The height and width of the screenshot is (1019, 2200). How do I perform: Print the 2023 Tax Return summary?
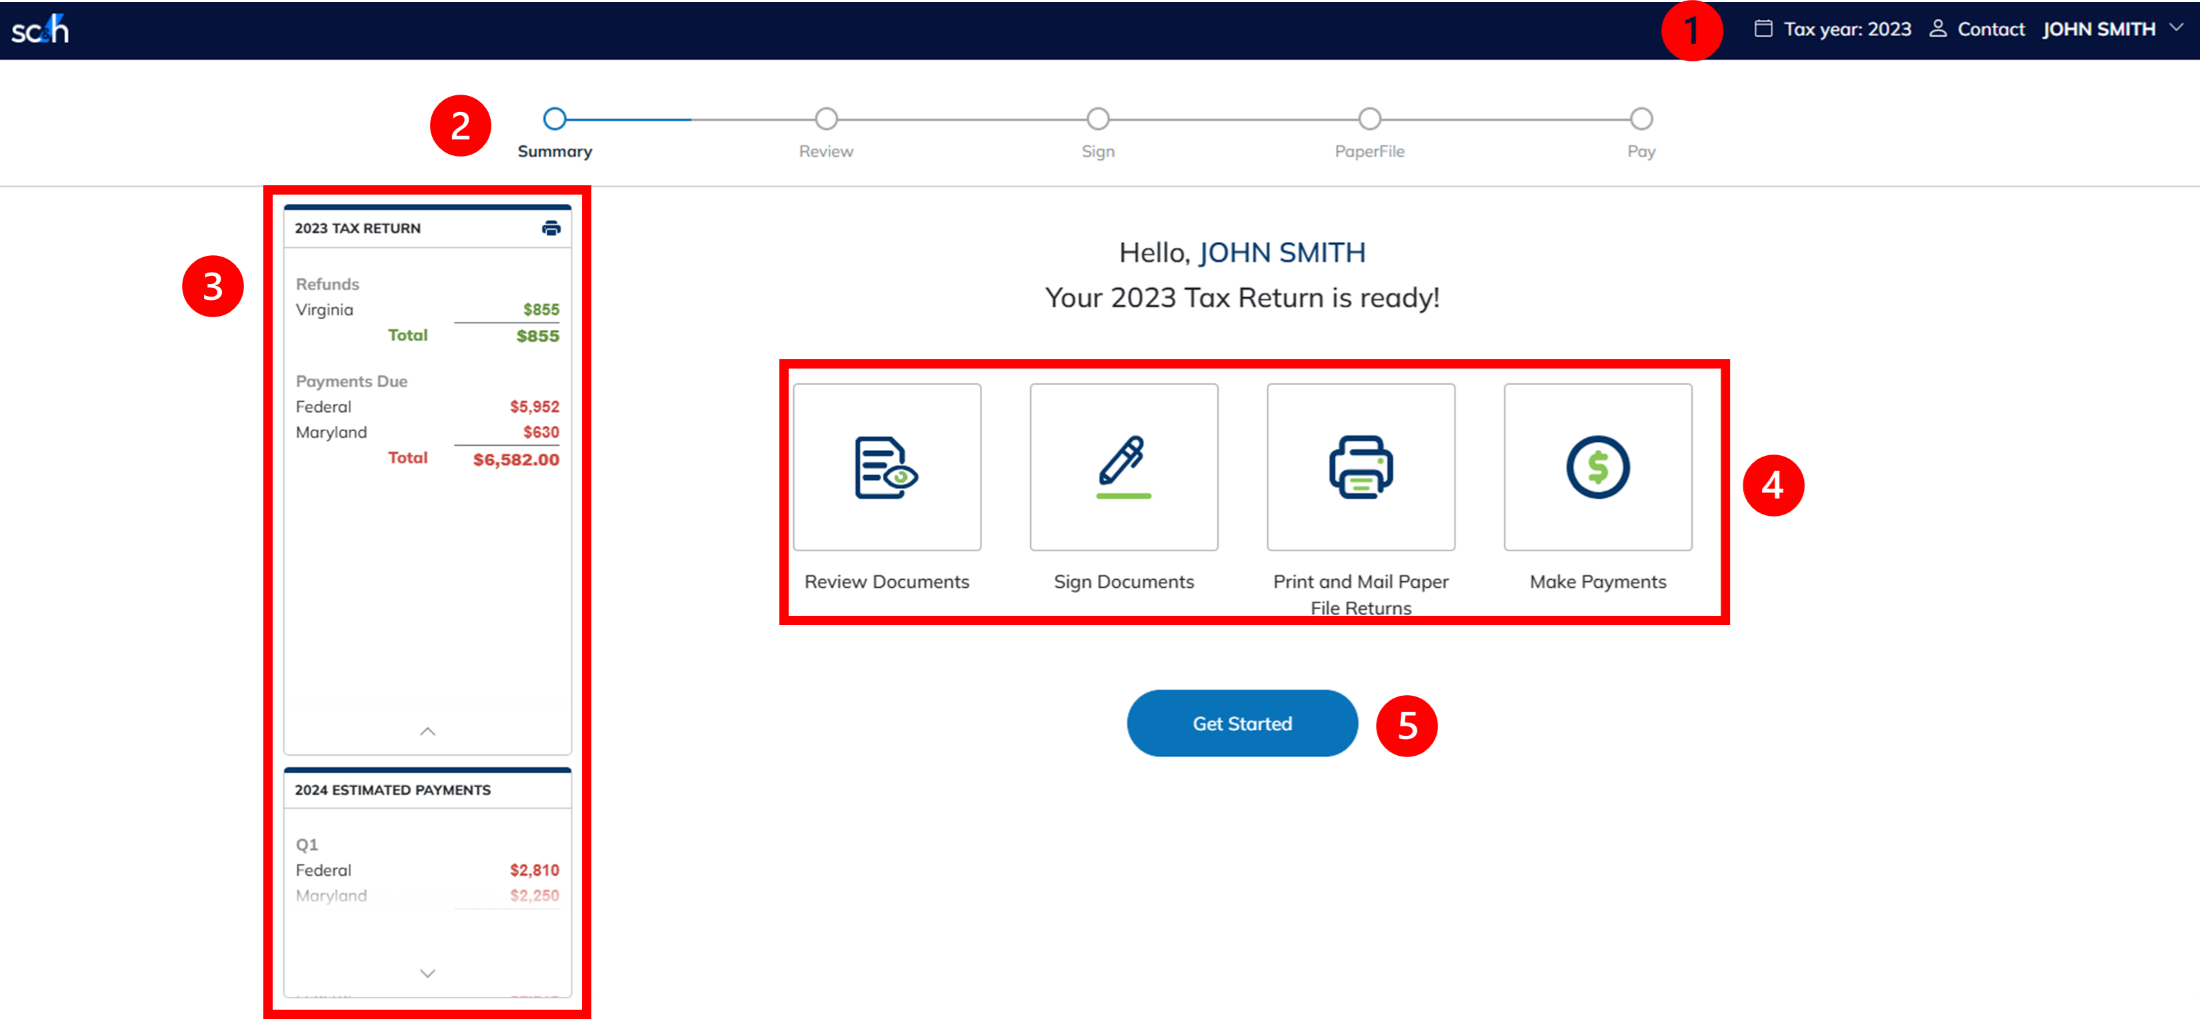(x=551, y=228)
